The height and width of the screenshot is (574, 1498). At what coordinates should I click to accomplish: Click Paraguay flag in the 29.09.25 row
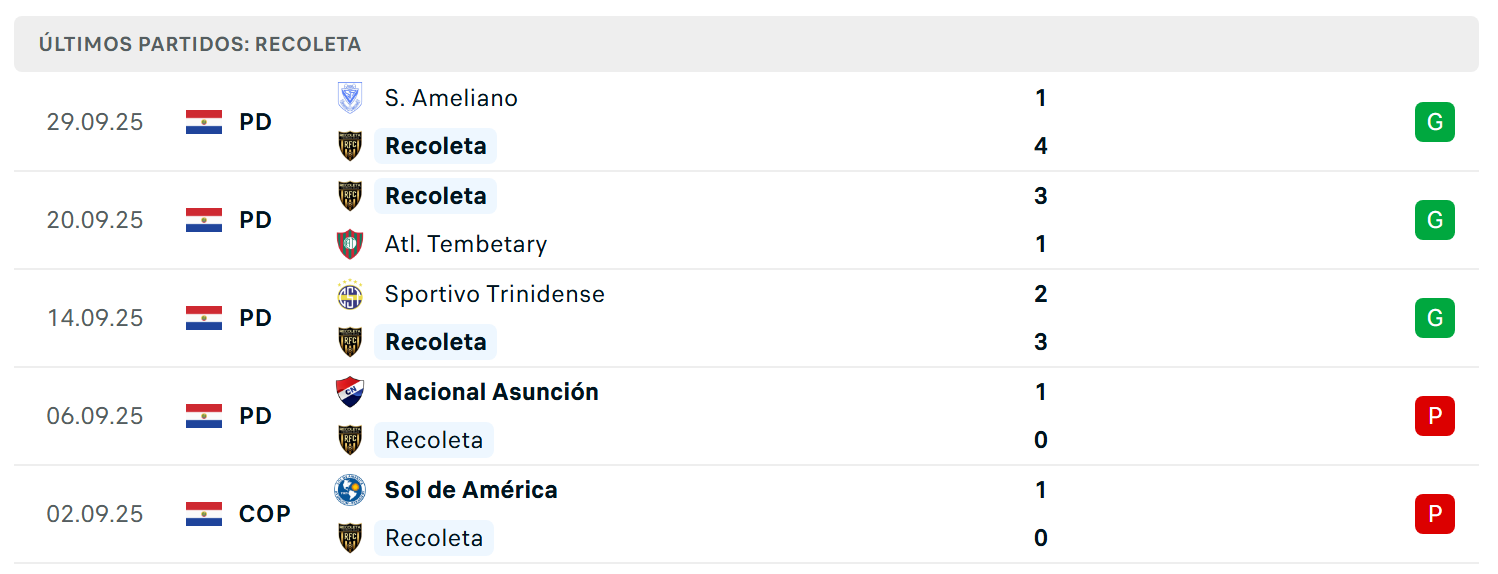tap(204, 122)
